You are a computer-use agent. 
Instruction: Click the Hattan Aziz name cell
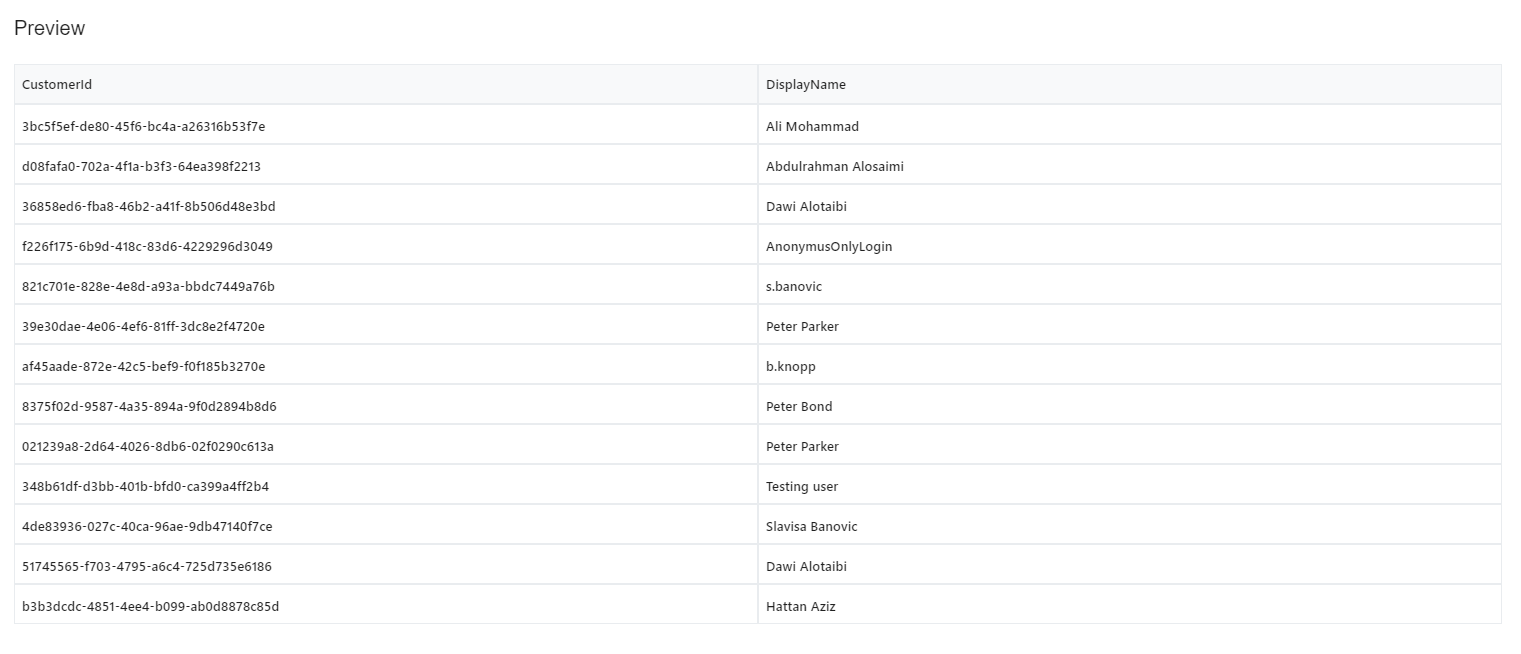pos(800,607)
